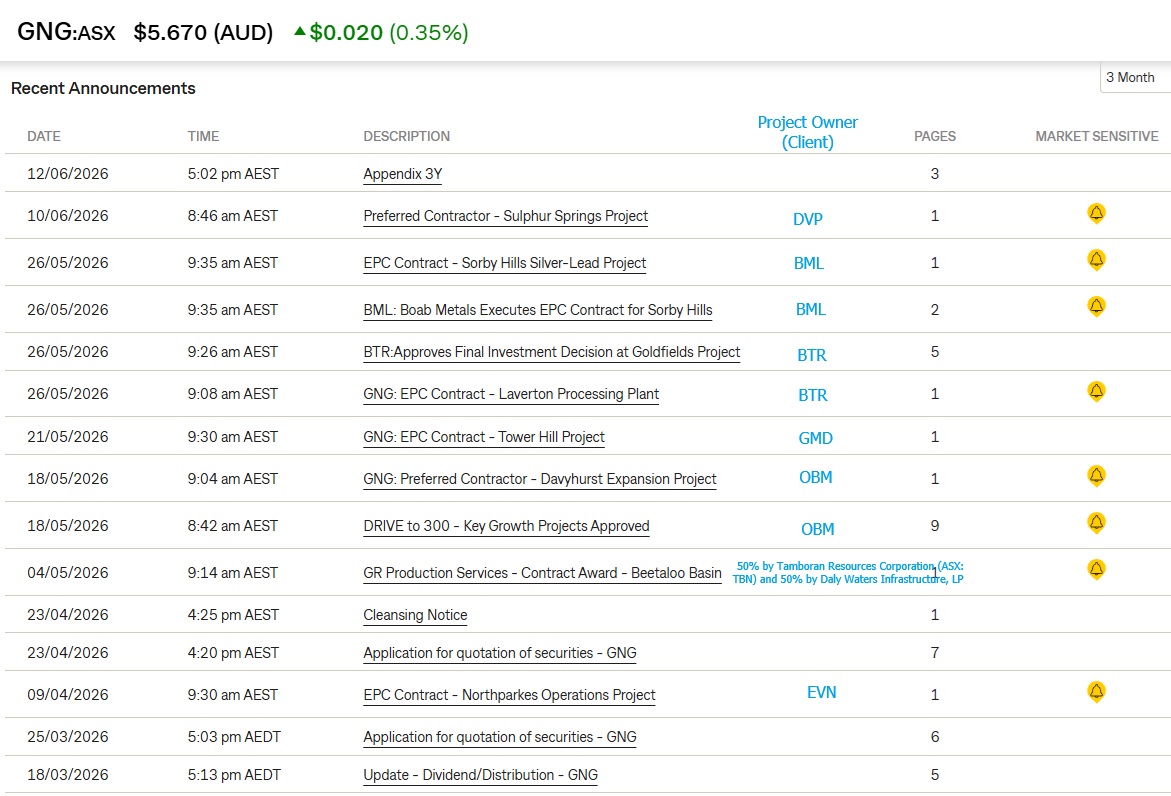1171x796 pixels.
Task: Open the Cleansing Notice announcement
Action: [415, 615]
